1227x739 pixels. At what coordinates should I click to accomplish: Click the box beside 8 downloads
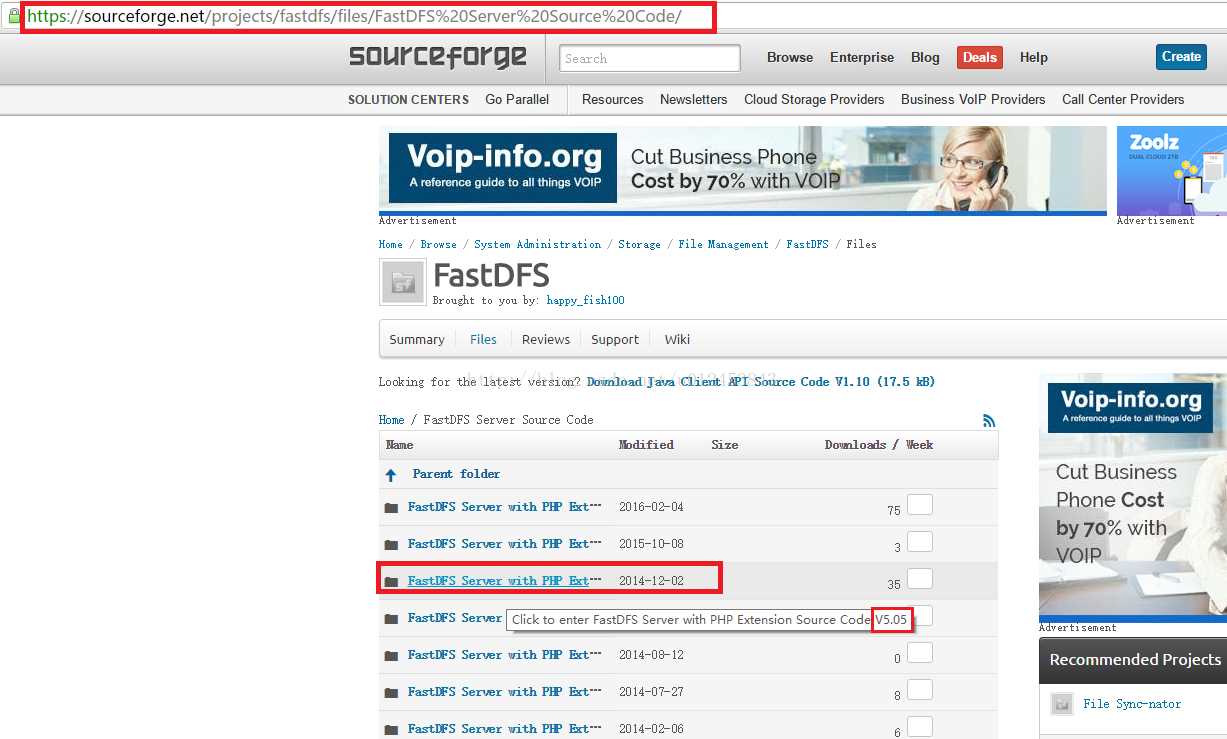pyautogui.click(x=920, y=689)
